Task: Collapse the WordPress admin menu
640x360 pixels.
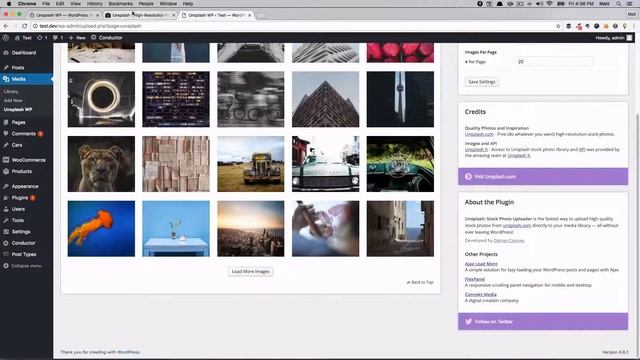Action: point(26,266)
